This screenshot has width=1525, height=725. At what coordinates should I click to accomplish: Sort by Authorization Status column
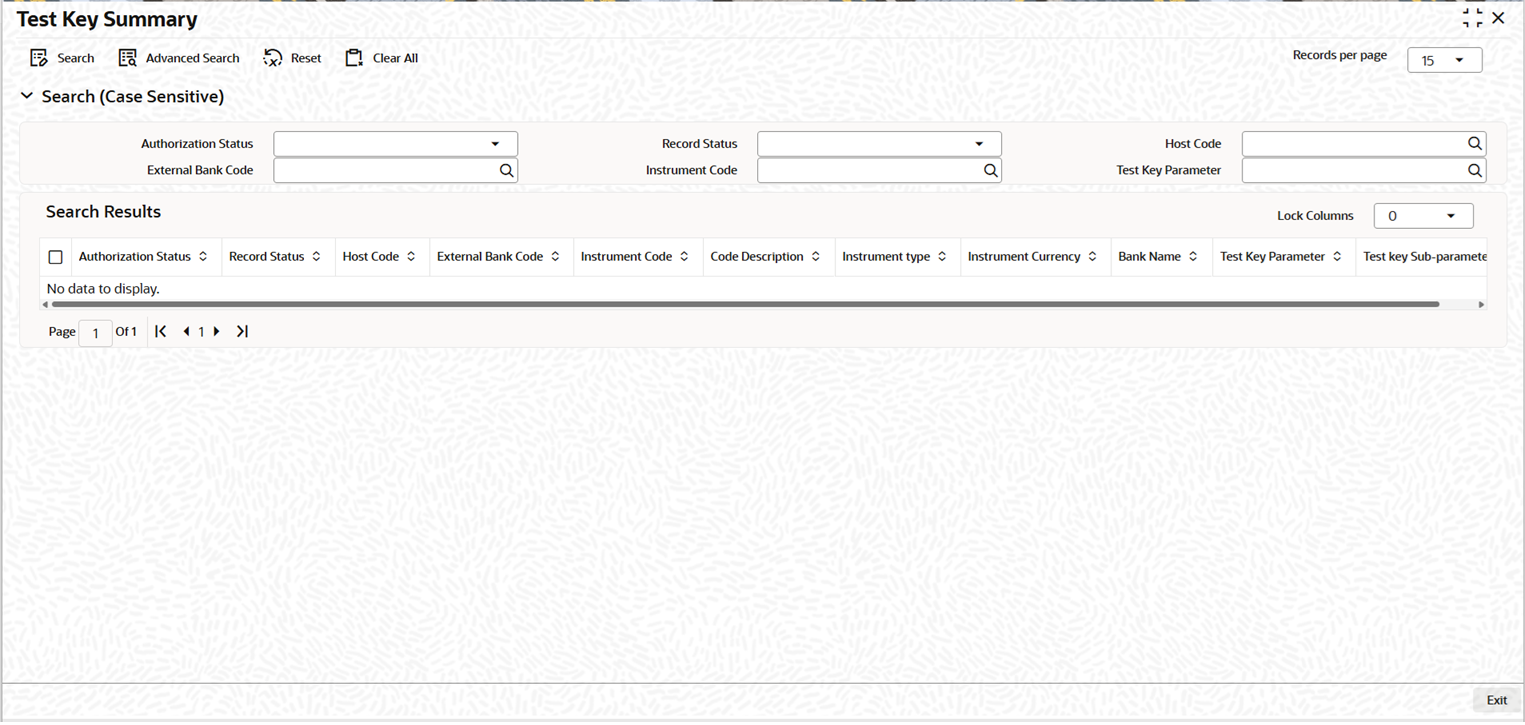(203, 257)
